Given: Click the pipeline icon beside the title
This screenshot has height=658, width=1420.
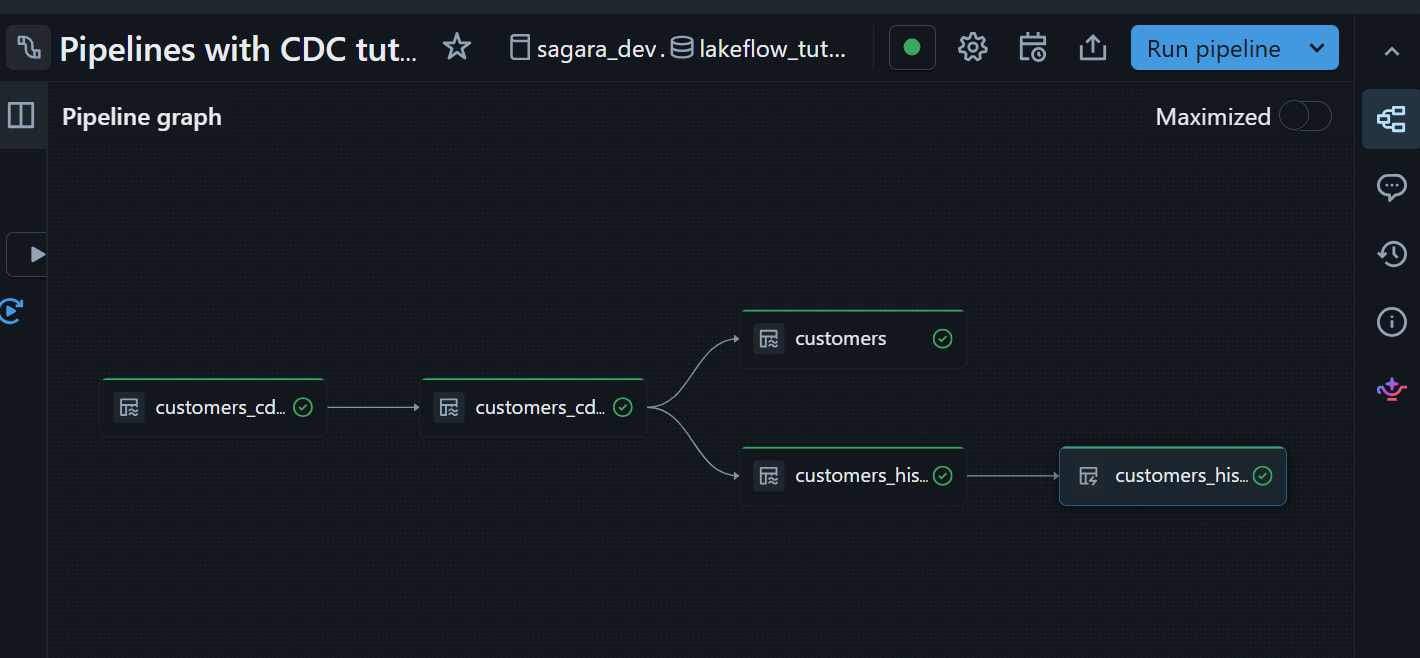Looking at the screenshot, I should (28, 48).
